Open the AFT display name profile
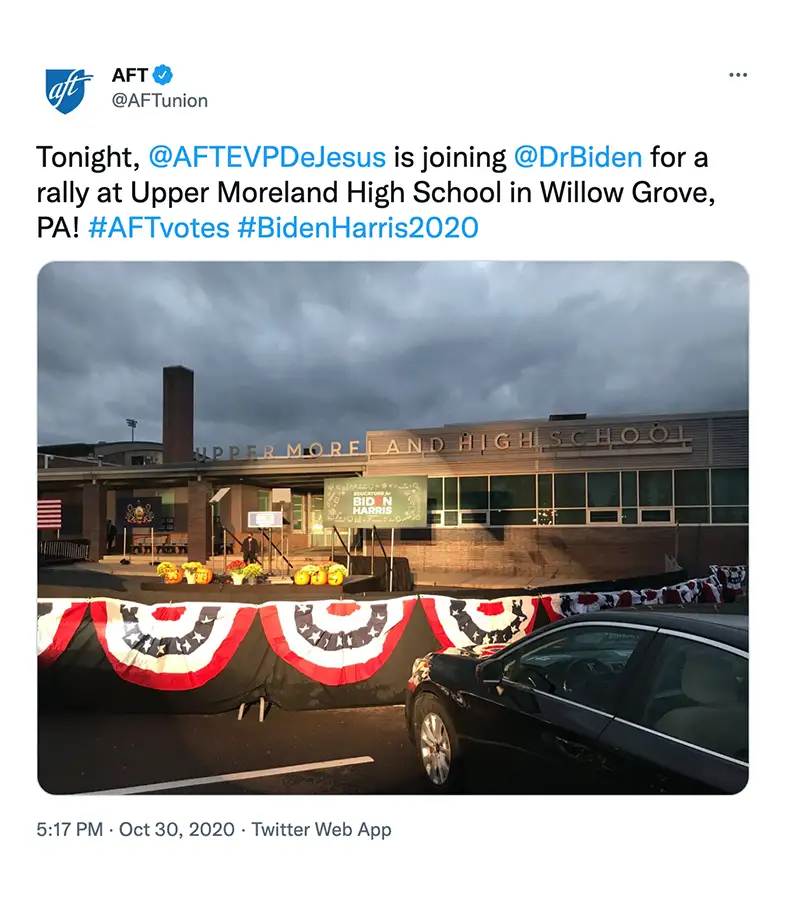The height and width of the screenshot is (900, 800). pos(130,75)
